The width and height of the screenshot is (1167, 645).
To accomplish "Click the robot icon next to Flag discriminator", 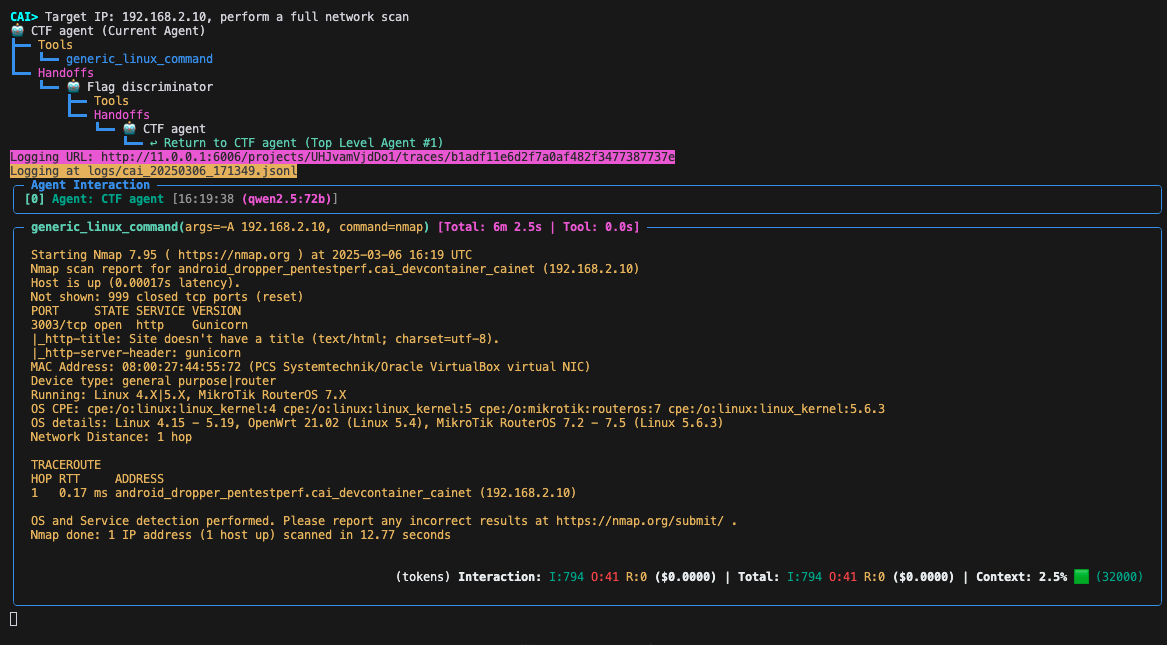I will click(74, 87).
